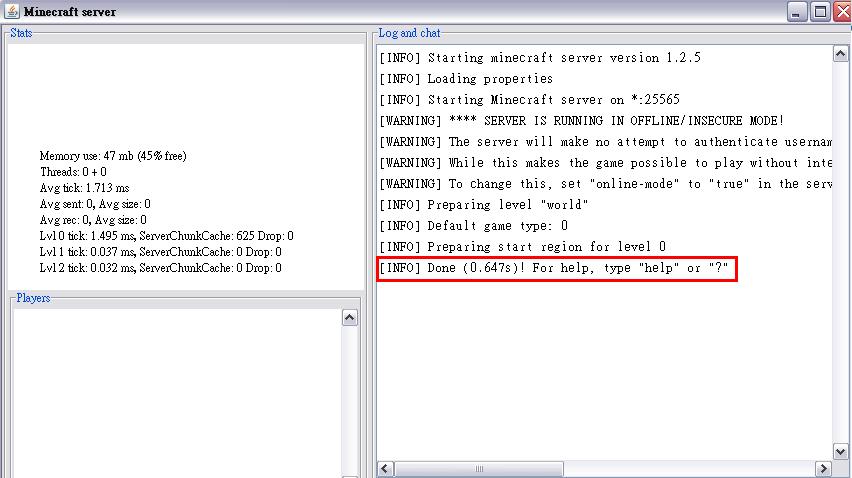Close the Minecraft server window
This screenshot has width=852, height=478.
pos(840,12)
